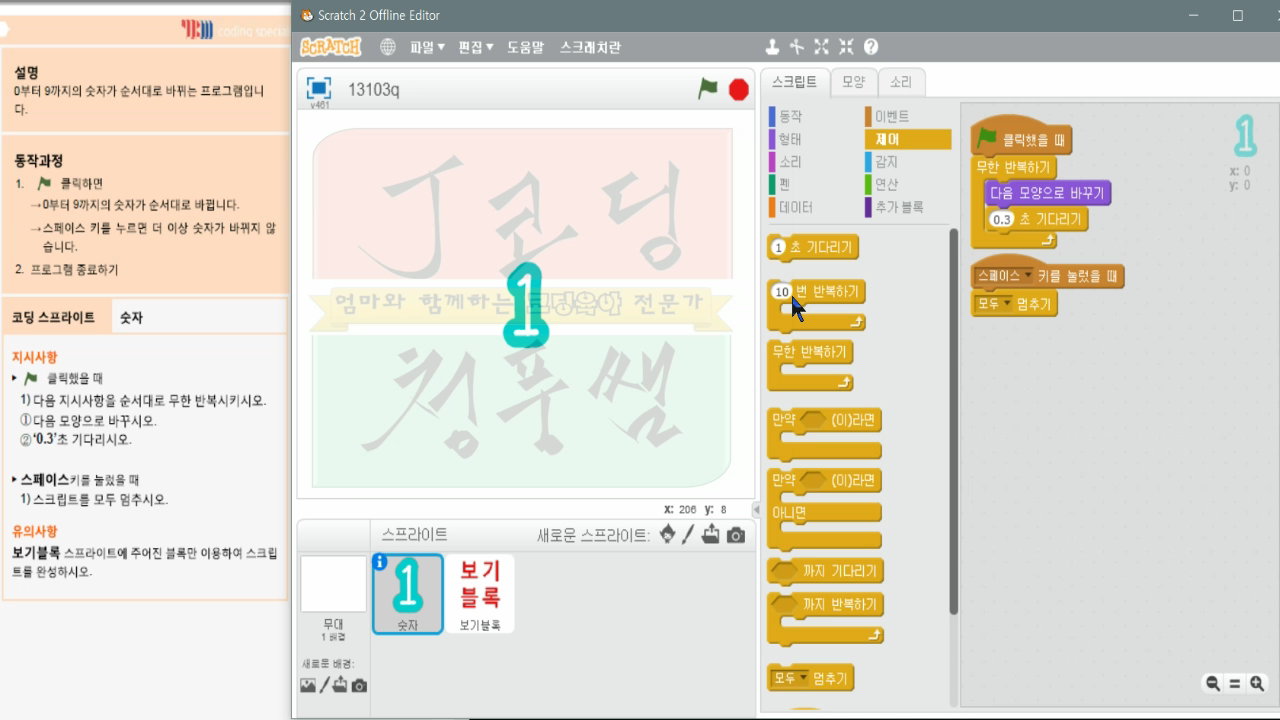Open the globe language menu
This screenshot has width=1280, height=720.
pos(388,47)
